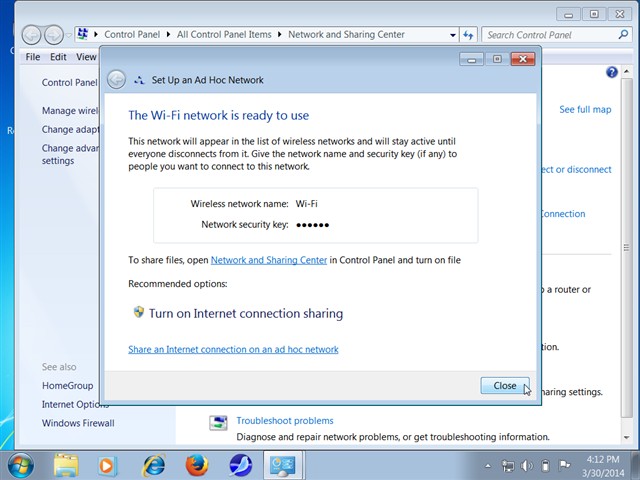The width and height of the screenshot is (640, 480).
Task: Launch Firefox from the taskbar
Action: (196, 466)
